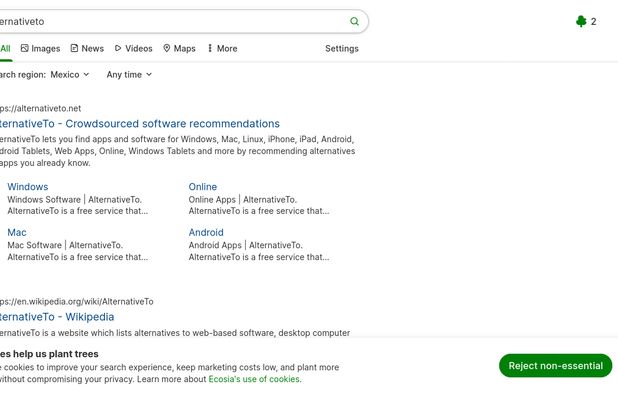
Task: Open the Windows sitelink
Action: [28, 187]
